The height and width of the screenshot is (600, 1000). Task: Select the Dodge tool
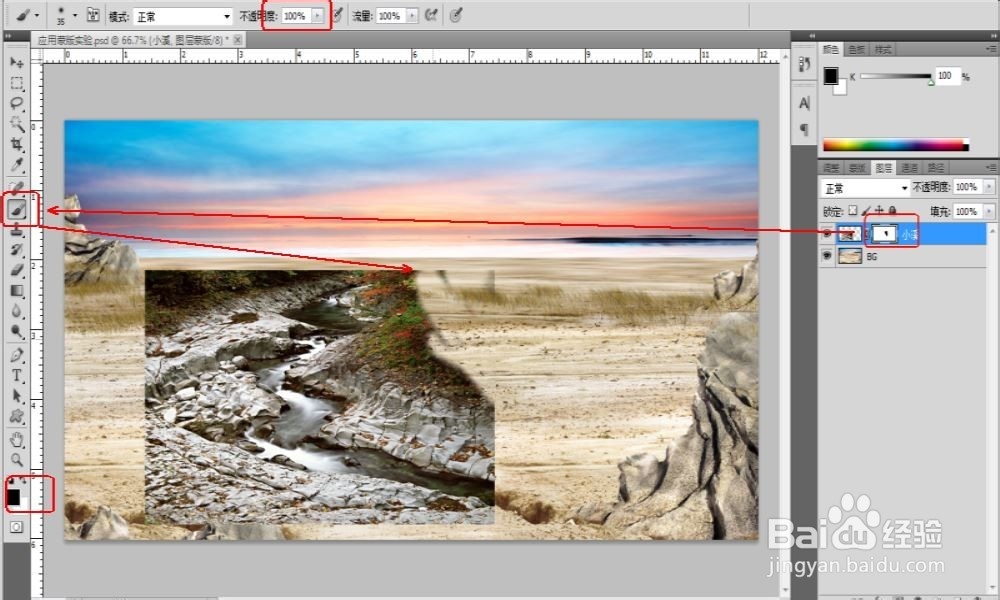tap(17, 332)
